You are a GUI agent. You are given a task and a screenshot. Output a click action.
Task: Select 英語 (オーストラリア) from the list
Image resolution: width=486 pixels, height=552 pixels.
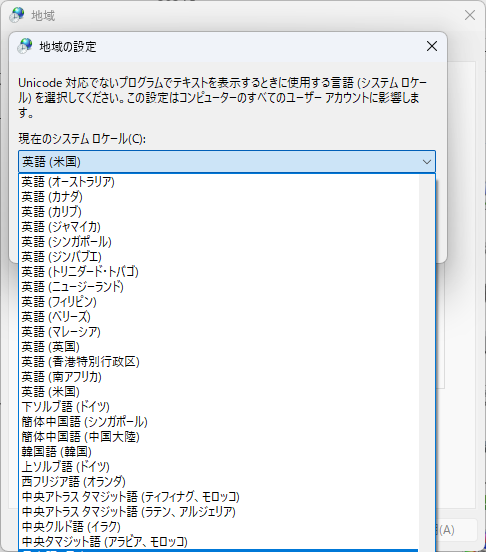click(219, 182)
